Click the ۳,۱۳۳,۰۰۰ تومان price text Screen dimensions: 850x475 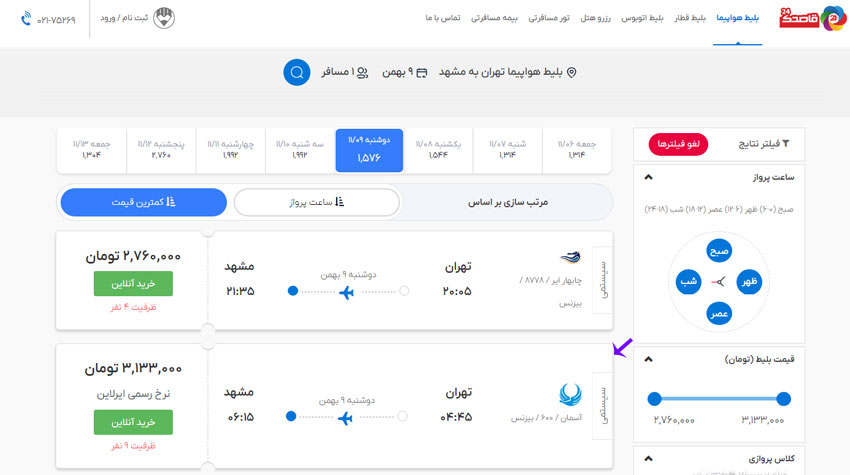pyautogui.click(x=133, y=369)
